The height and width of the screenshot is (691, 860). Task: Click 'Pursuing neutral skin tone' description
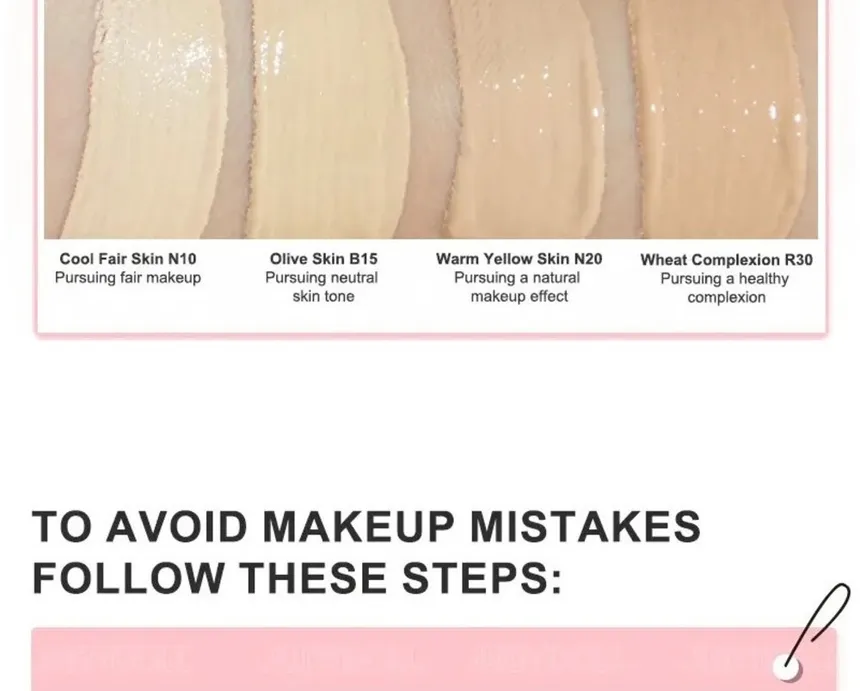(x=322, y=287)
